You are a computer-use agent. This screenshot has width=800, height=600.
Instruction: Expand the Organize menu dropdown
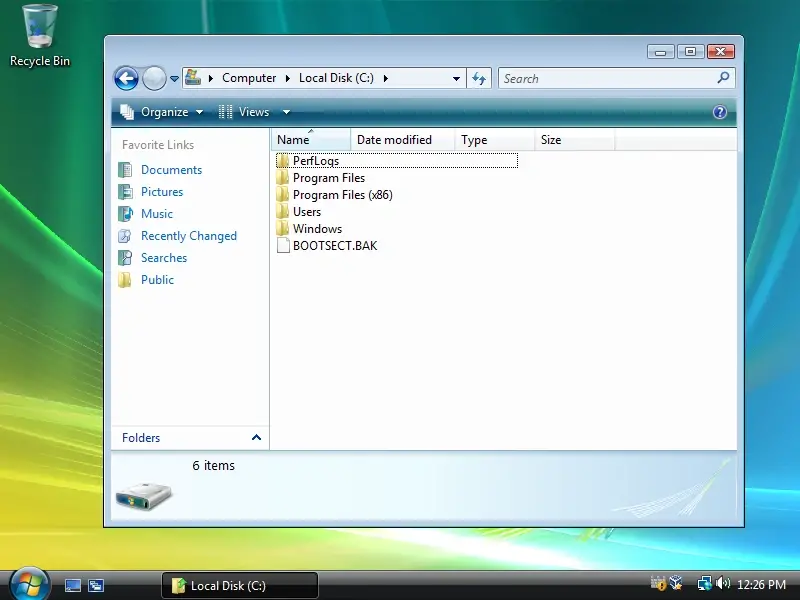[199, 112]
